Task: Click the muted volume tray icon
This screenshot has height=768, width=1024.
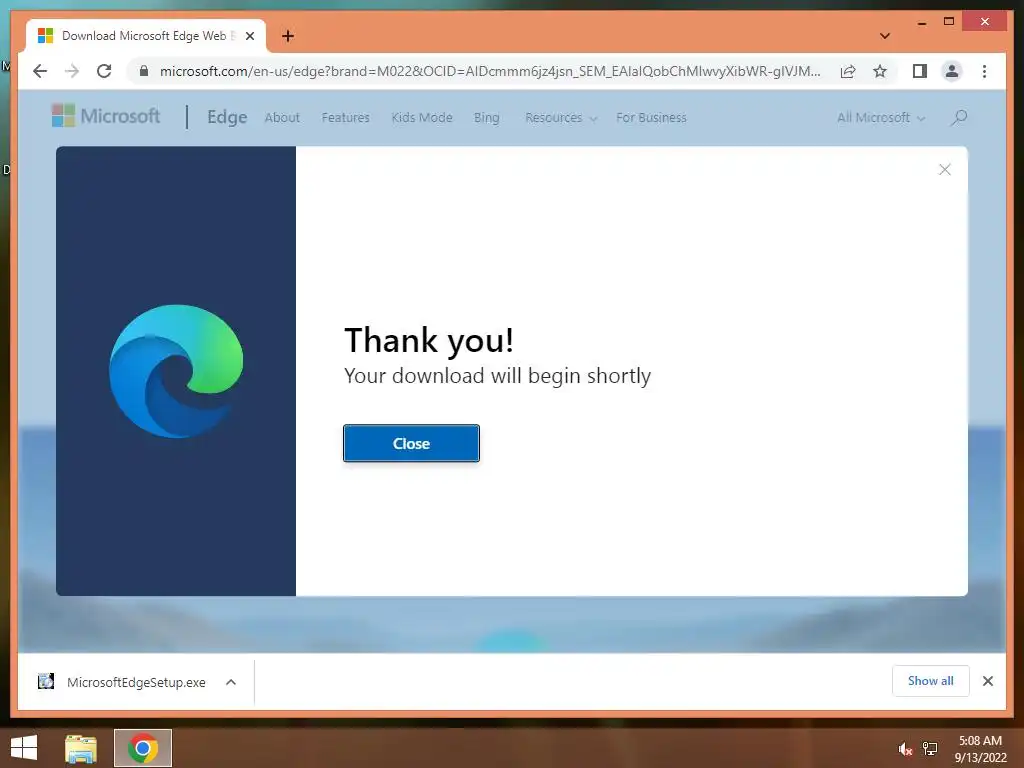Action: [x=905, y=749]
